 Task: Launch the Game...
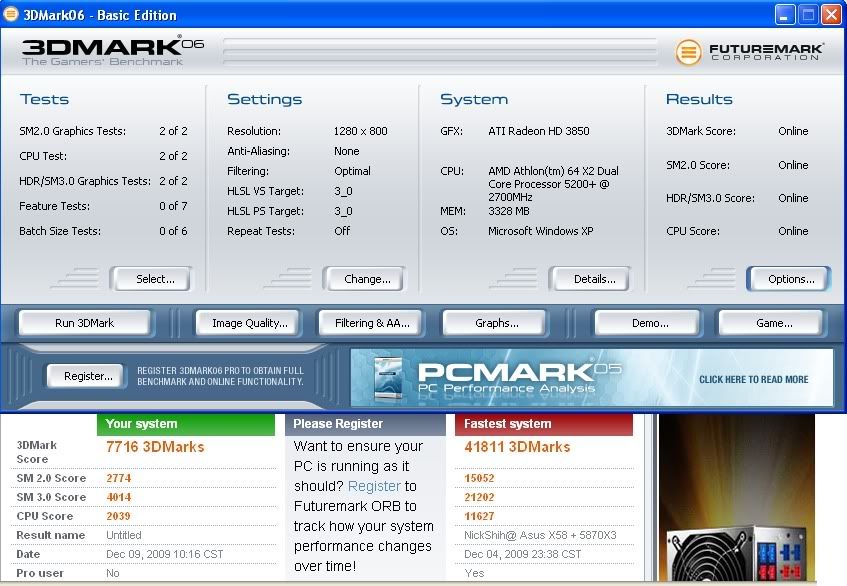(771, 323)
